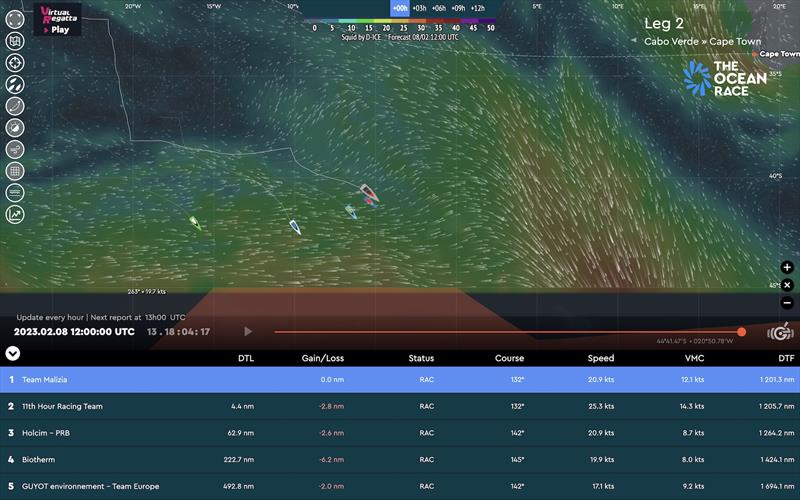The image size is (800, 500).
Task: Select the Team Malizia leaderboard row
Action: (x=400, y=380)
